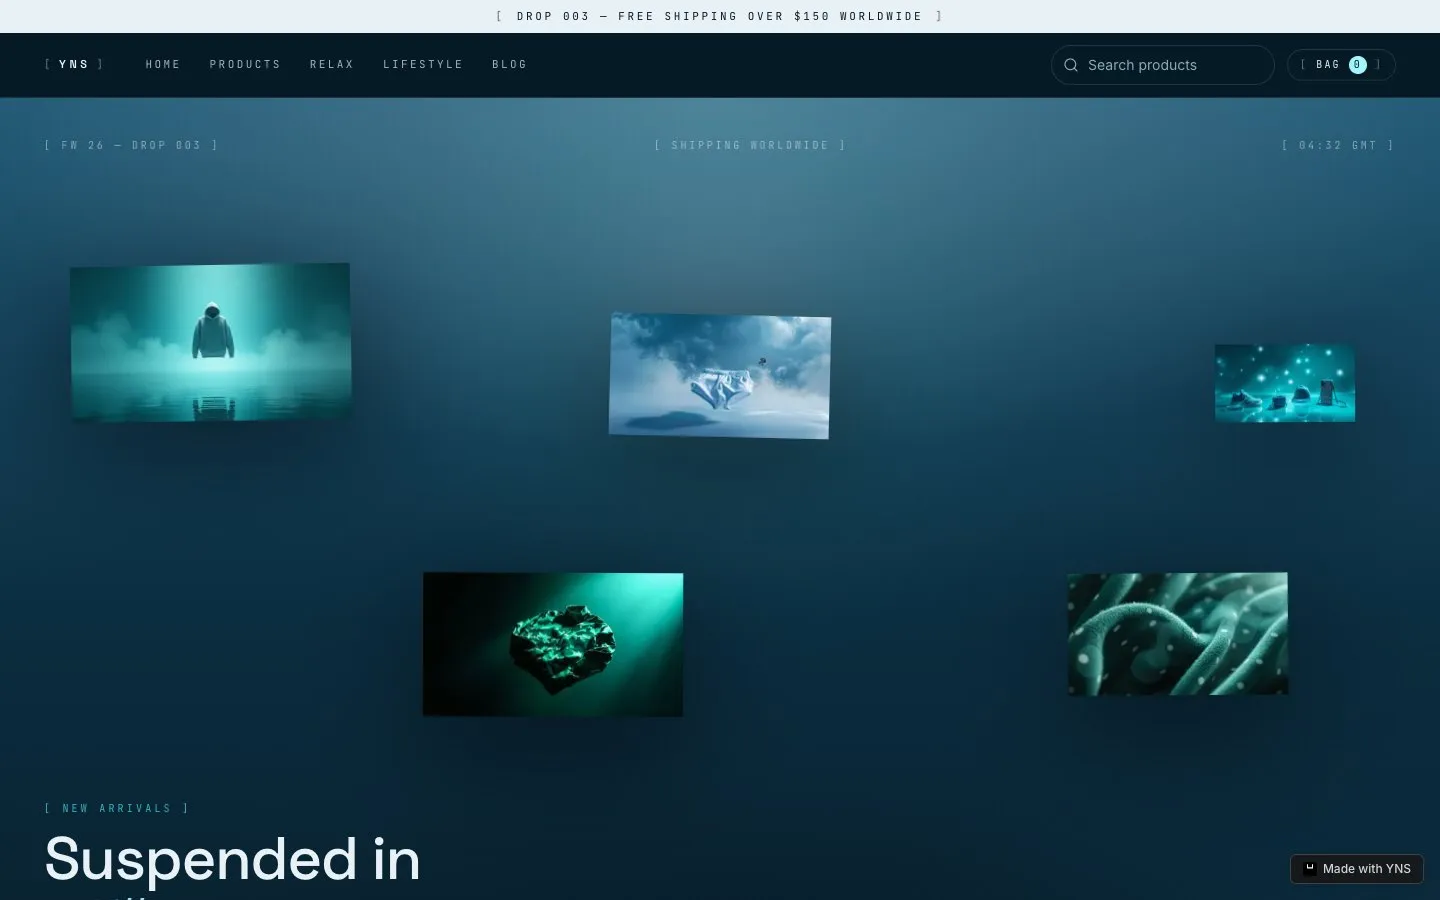
Task: Click the free shipping announcement banner text
Action: [x=720, y=16]
